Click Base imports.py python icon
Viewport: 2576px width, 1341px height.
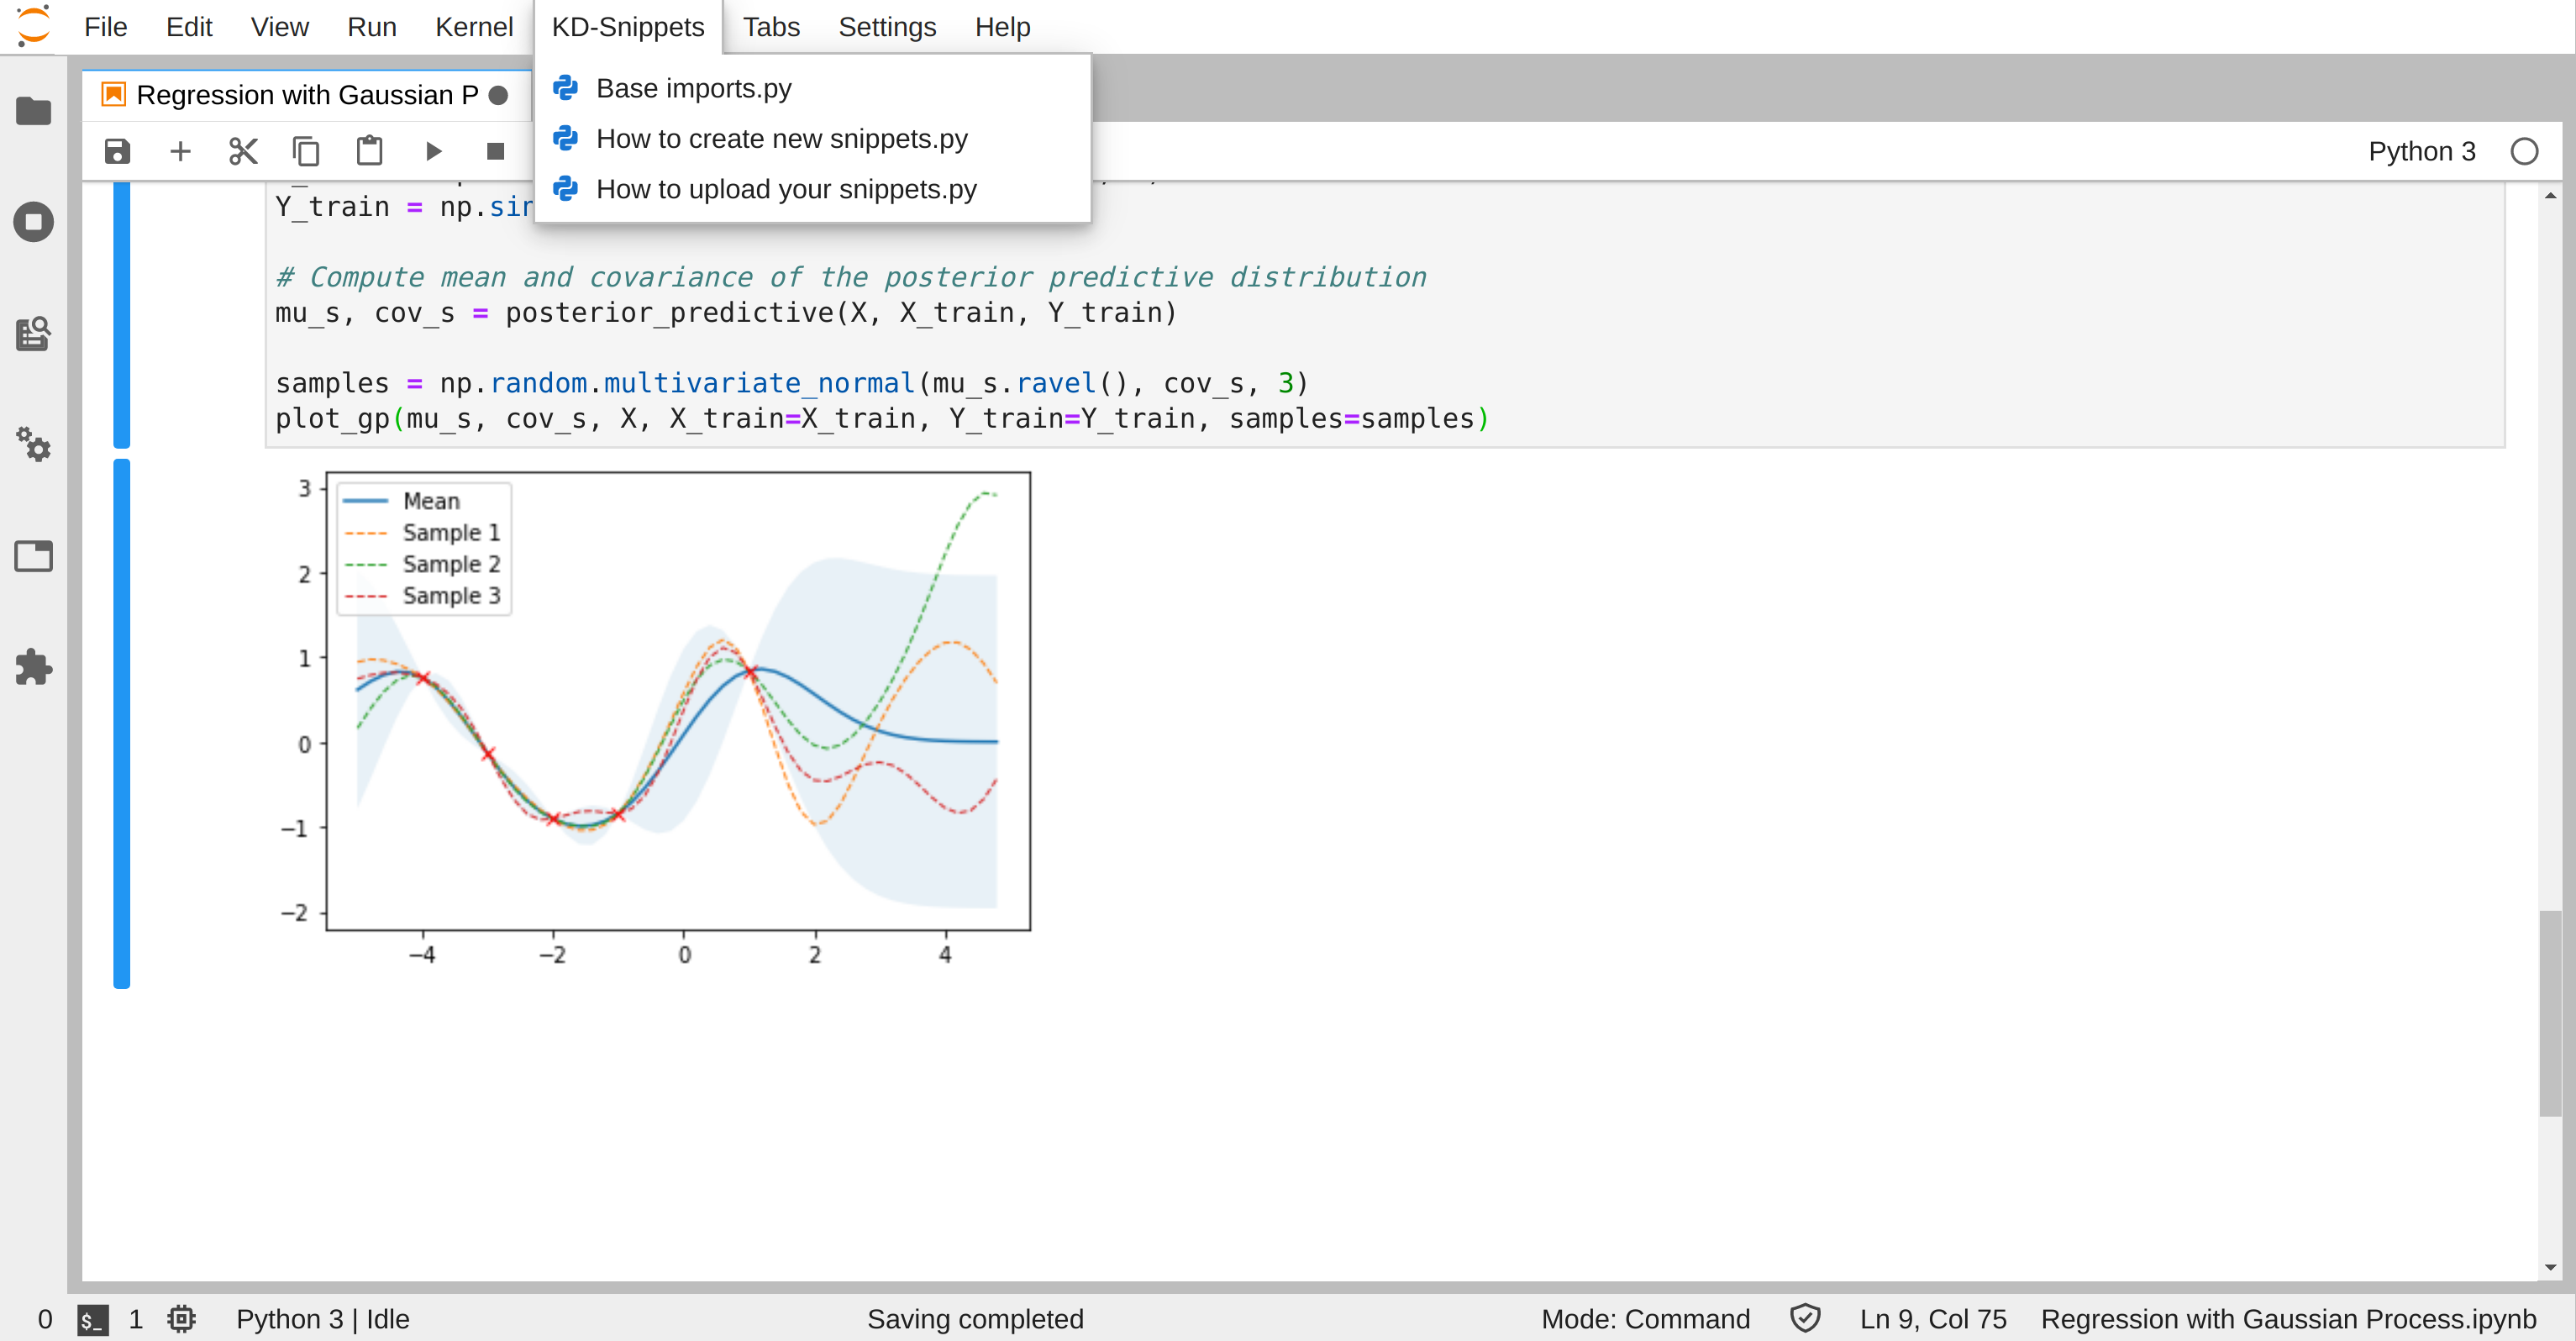[x=566, y=88]
